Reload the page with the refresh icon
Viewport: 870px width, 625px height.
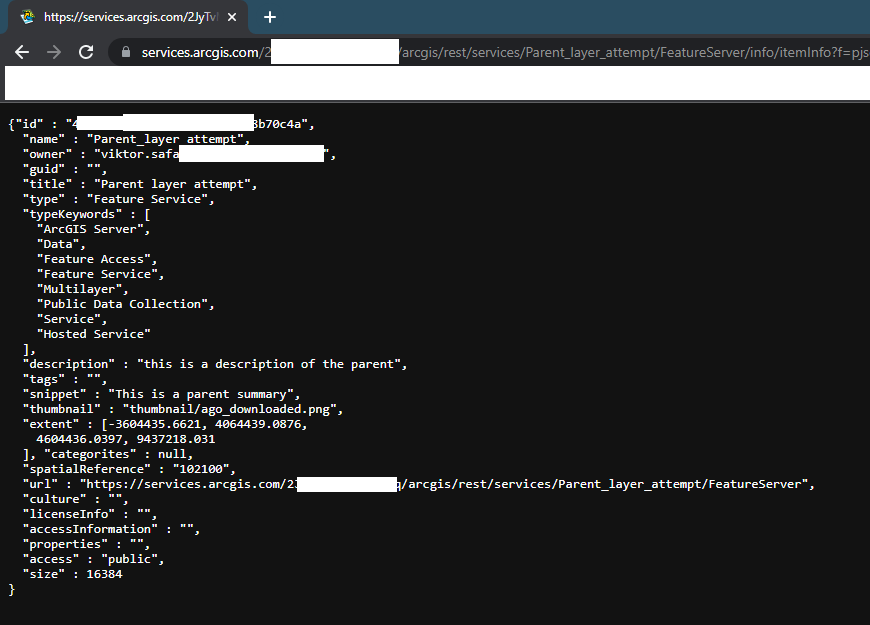coord(86,52)
